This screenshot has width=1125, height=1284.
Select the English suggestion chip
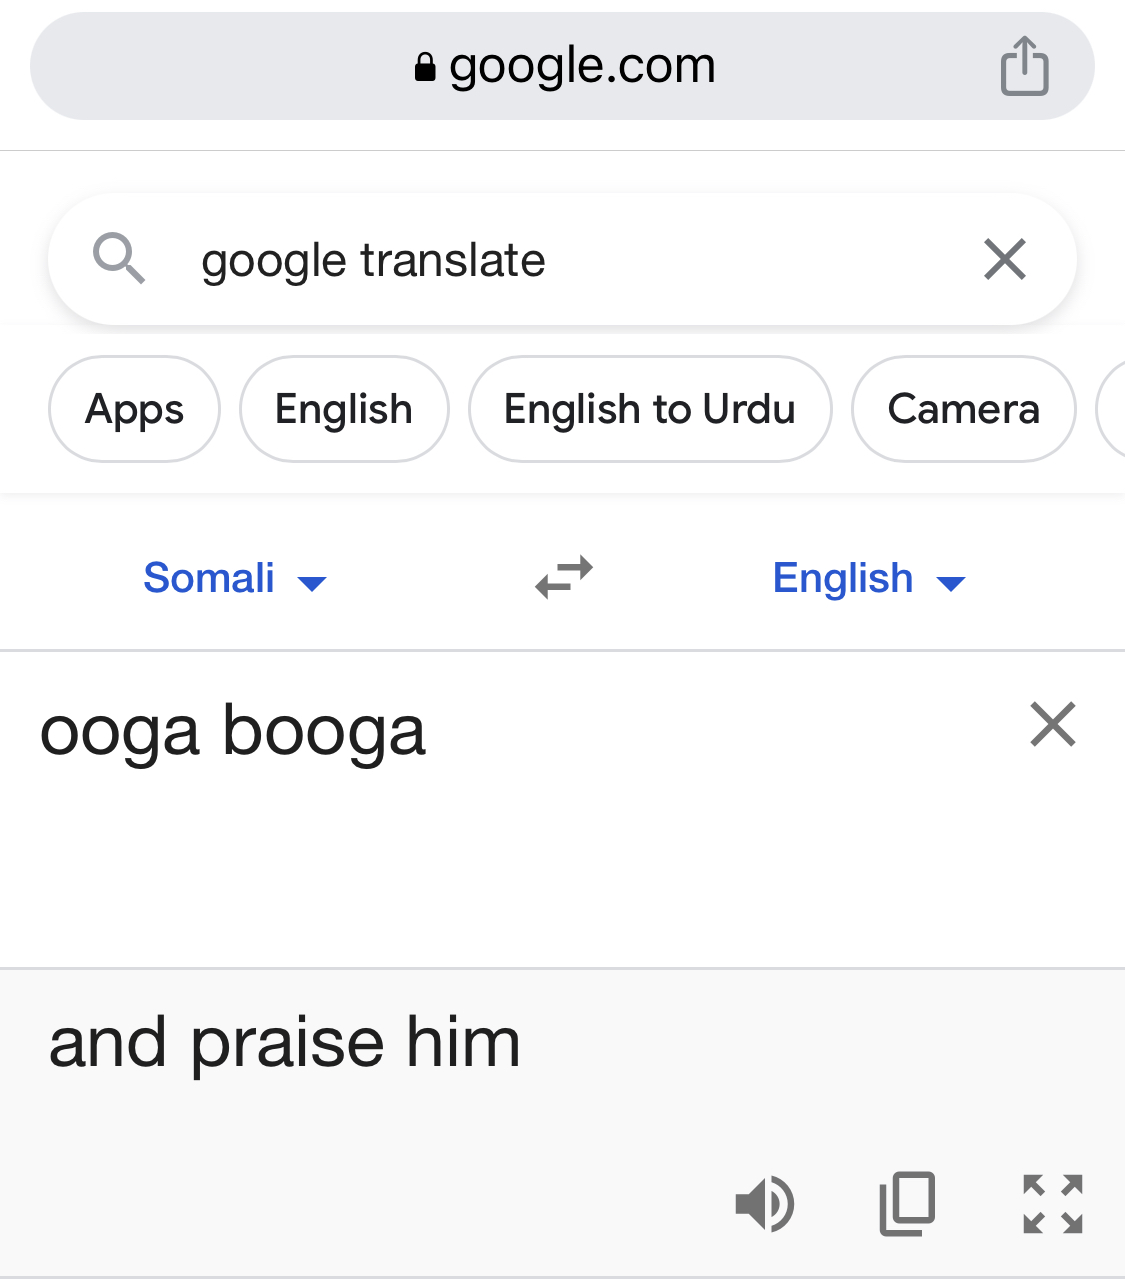344,409
